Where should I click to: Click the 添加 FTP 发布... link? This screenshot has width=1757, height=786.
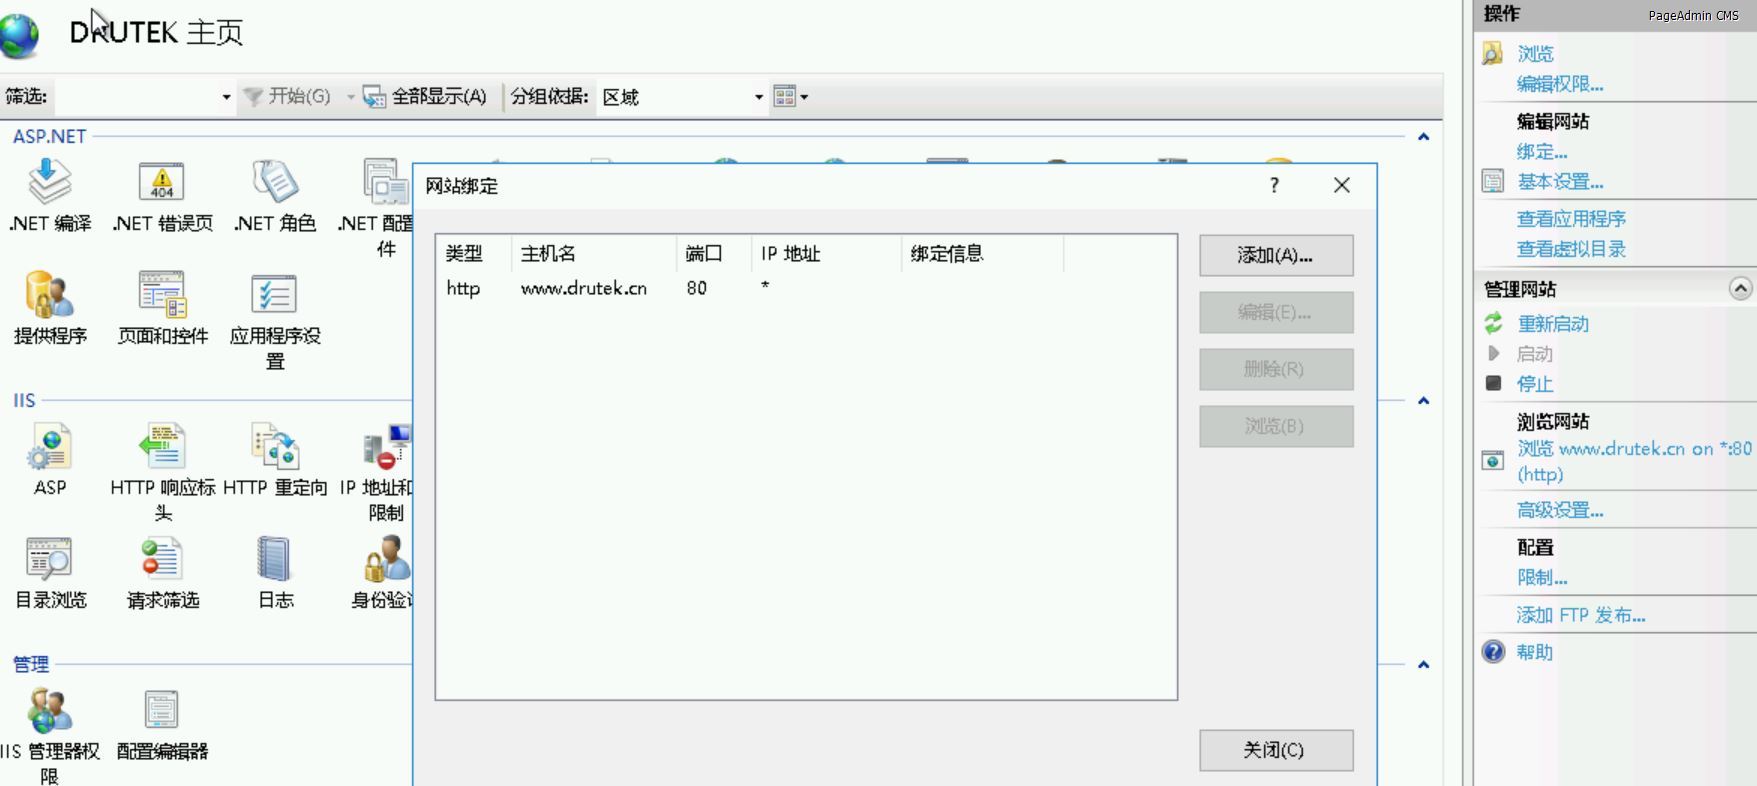coord(1581,615)
